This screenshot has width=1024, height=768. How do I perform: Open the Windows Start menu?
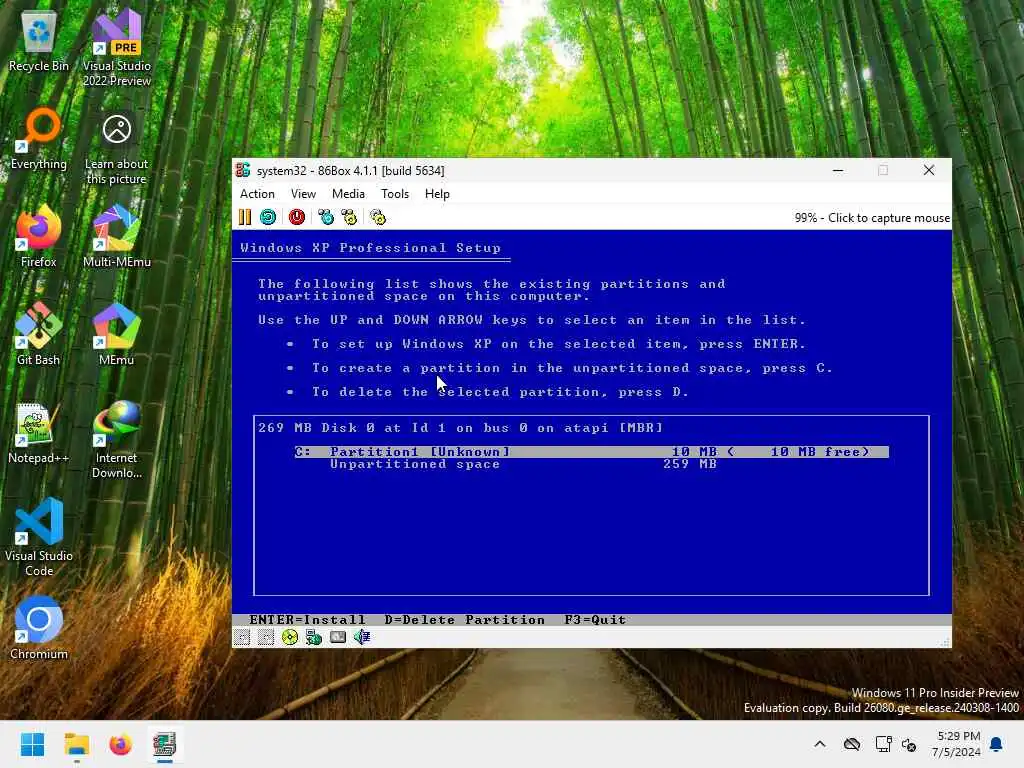(32, 744)
